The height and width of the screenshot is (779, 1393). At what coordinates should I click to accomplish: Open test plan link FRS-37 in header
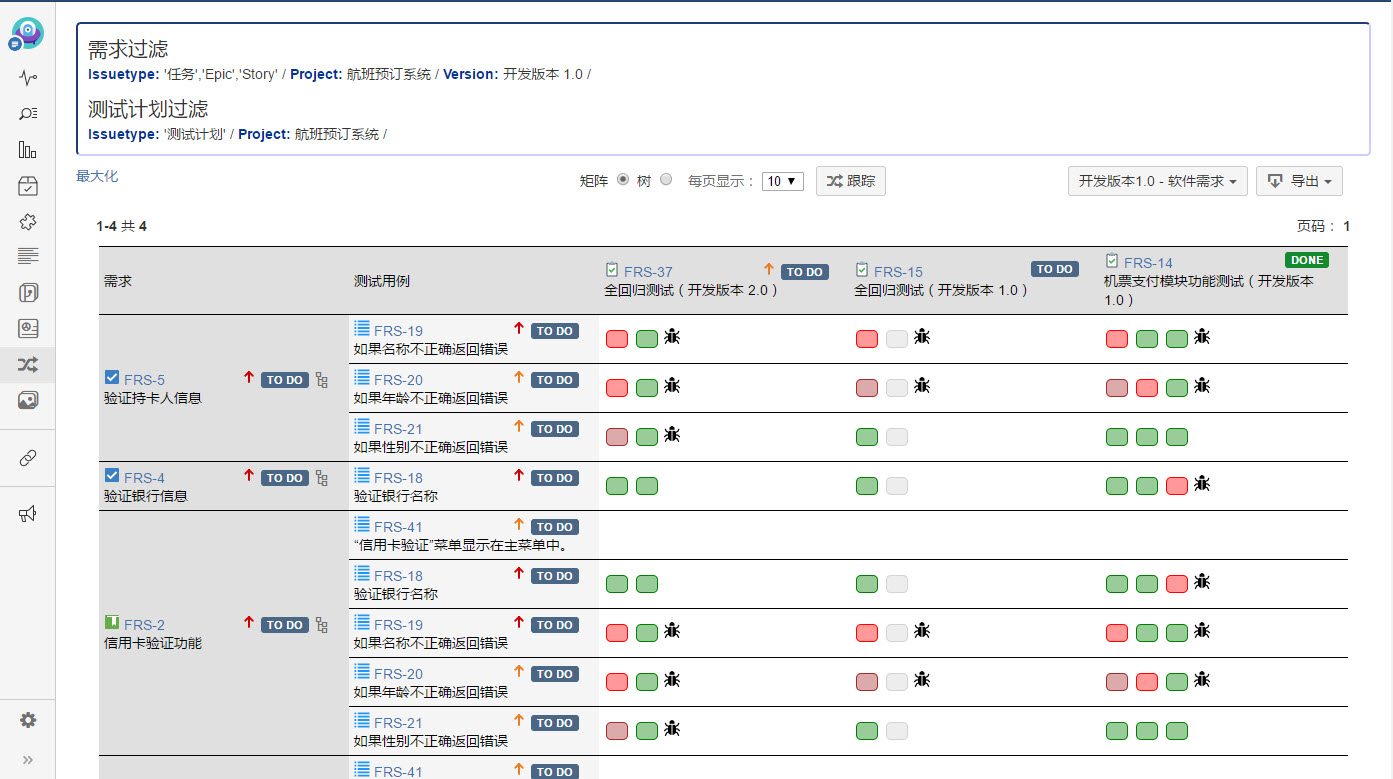point(648,272)
